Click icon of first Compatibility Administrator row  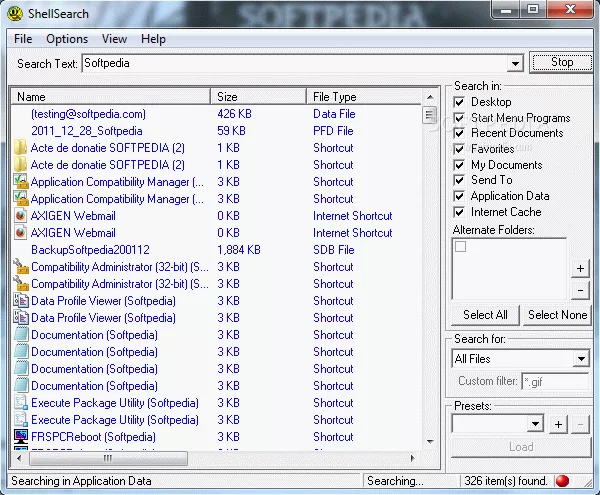(21, 267)
